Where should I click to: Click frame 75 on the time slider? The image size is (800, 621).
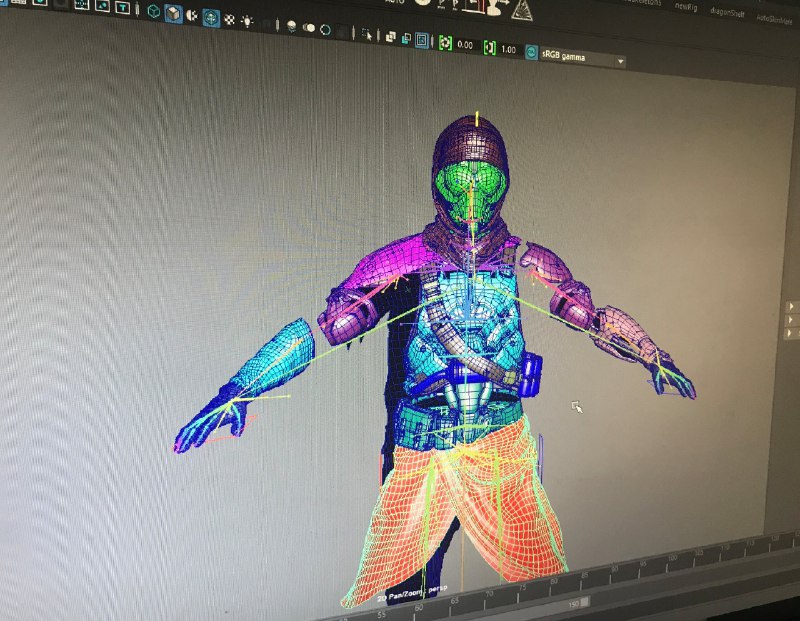click(x=522, y=587)
